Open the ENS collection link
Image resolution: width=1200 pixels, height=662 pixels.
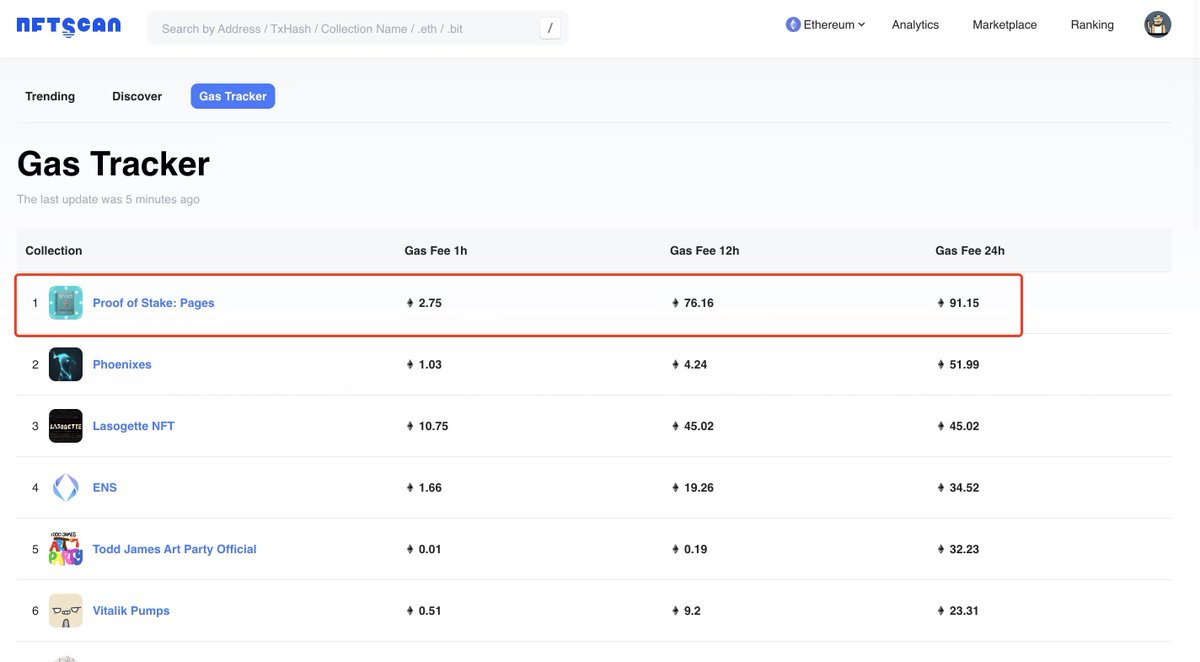pos(105,487)
